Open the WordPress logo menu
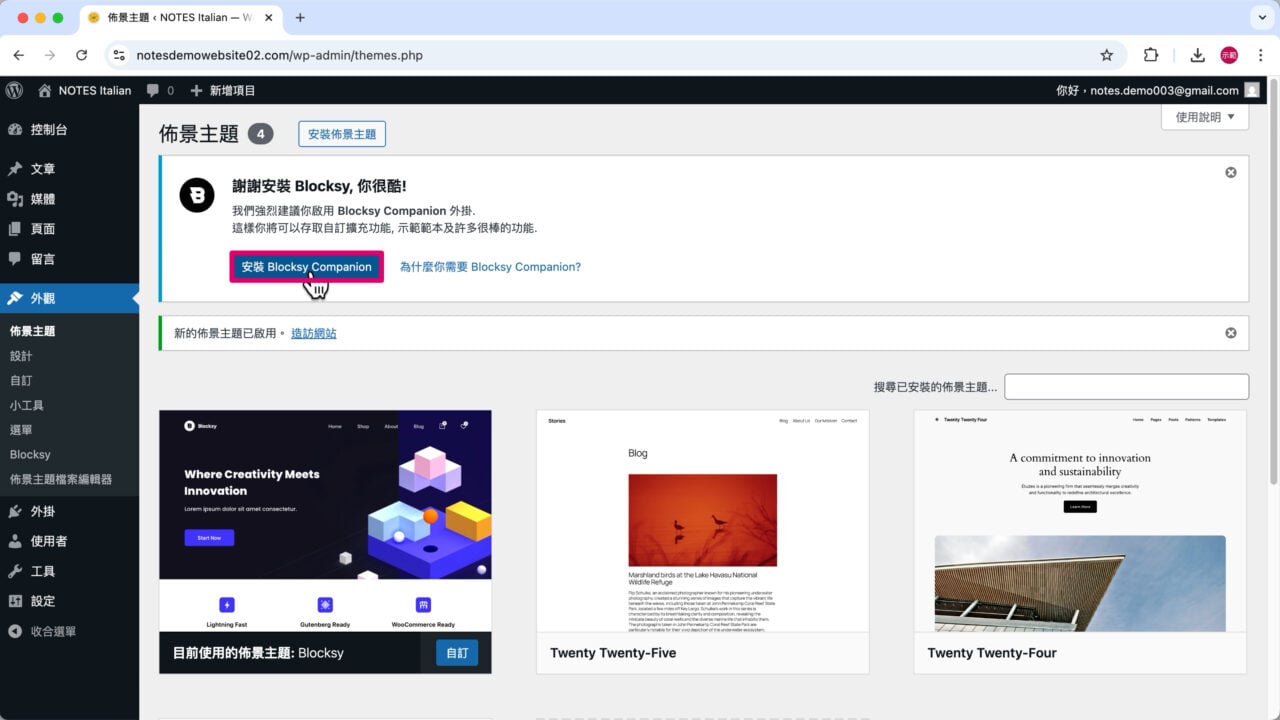 point(14,90)
